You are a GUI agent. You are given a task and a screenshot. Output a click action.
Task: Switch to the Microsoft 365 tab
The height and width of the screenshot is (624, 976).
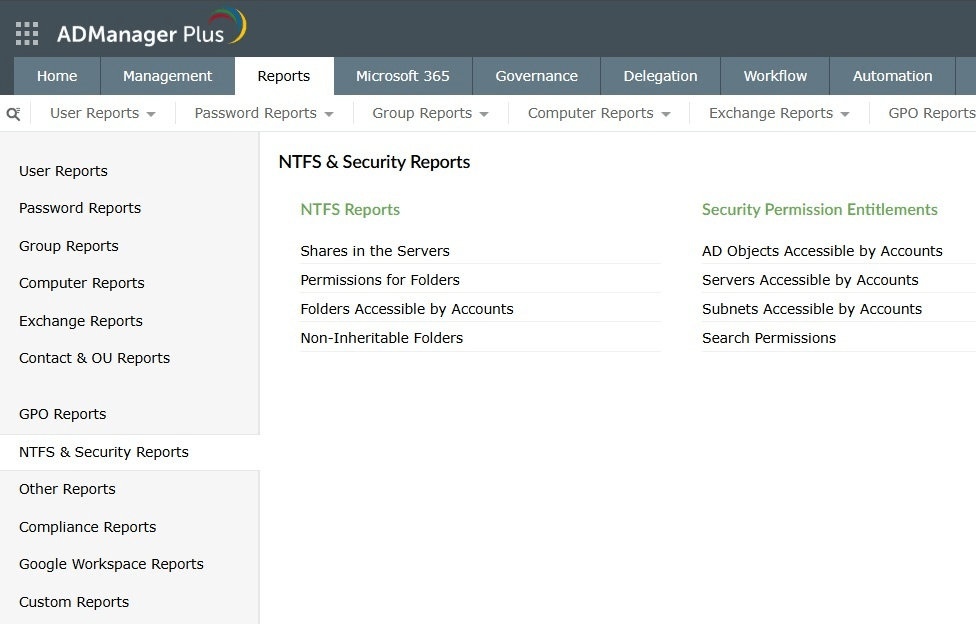(402, 75)
